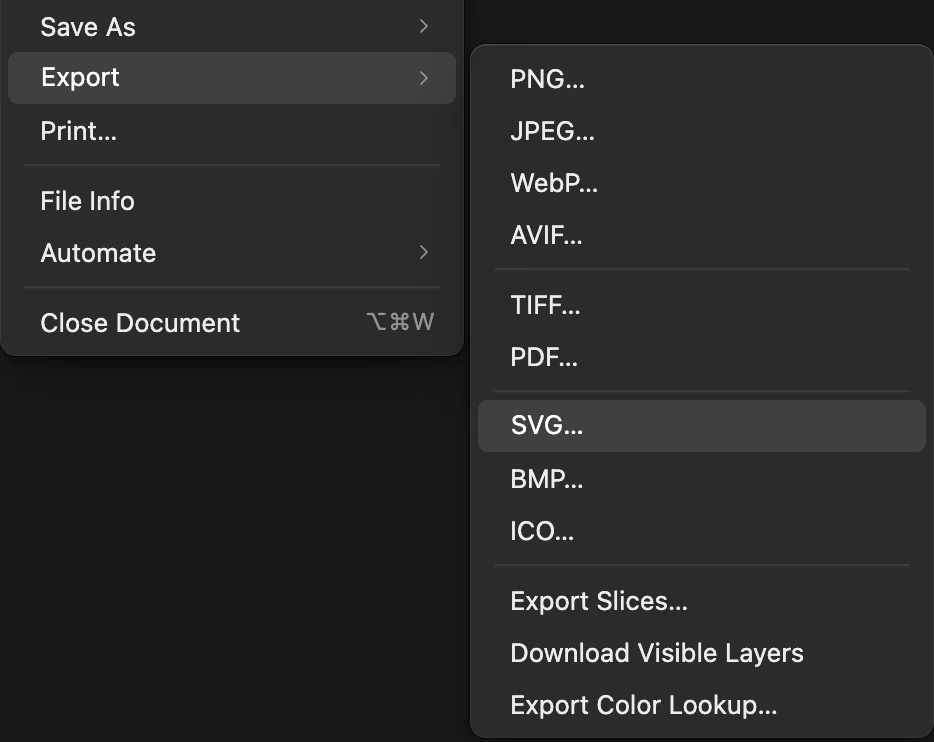Open the Export submenu item
Viewport: 934px width, 742px height.
[232, 77]
